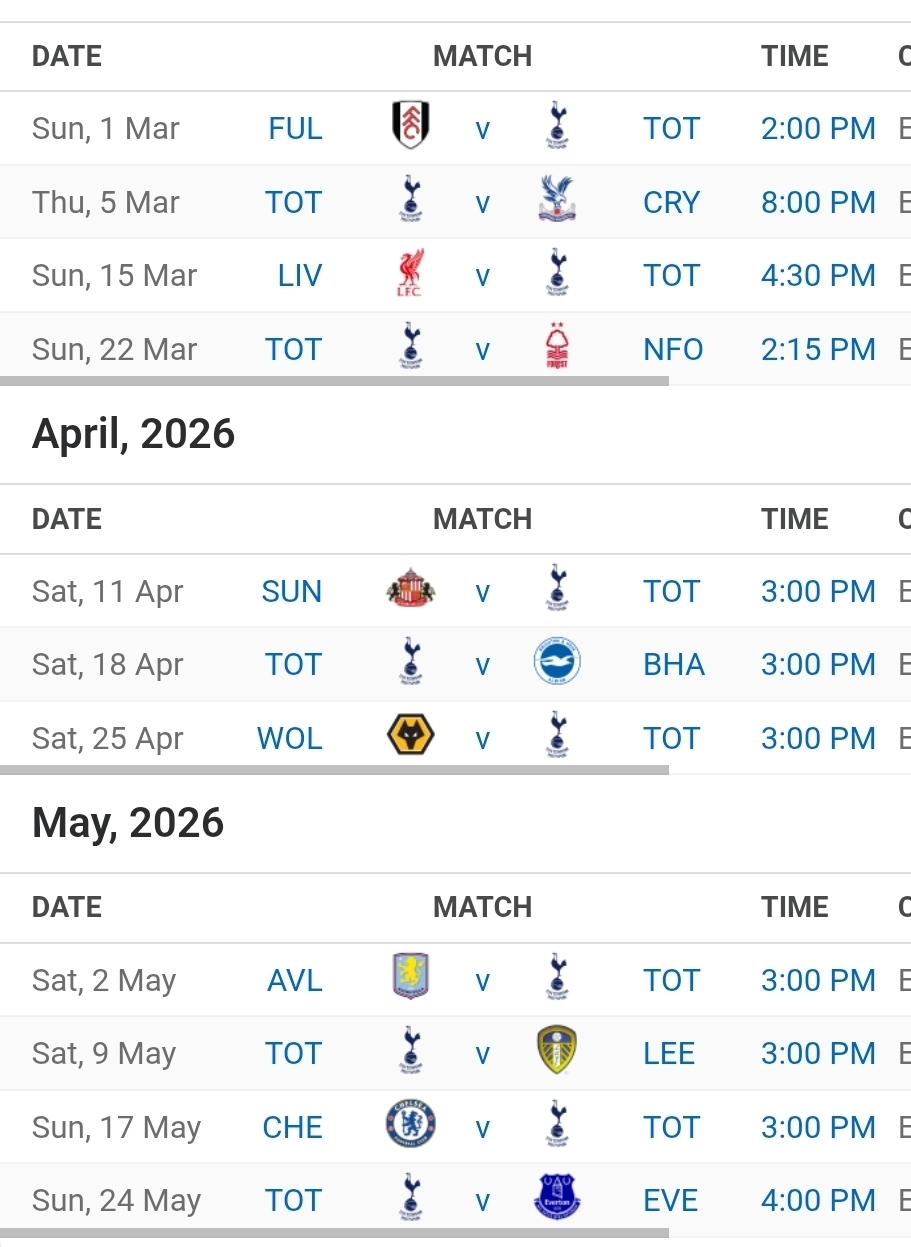Click the Chelsea club crest
911x1247 pixels.
[410, 1126]
